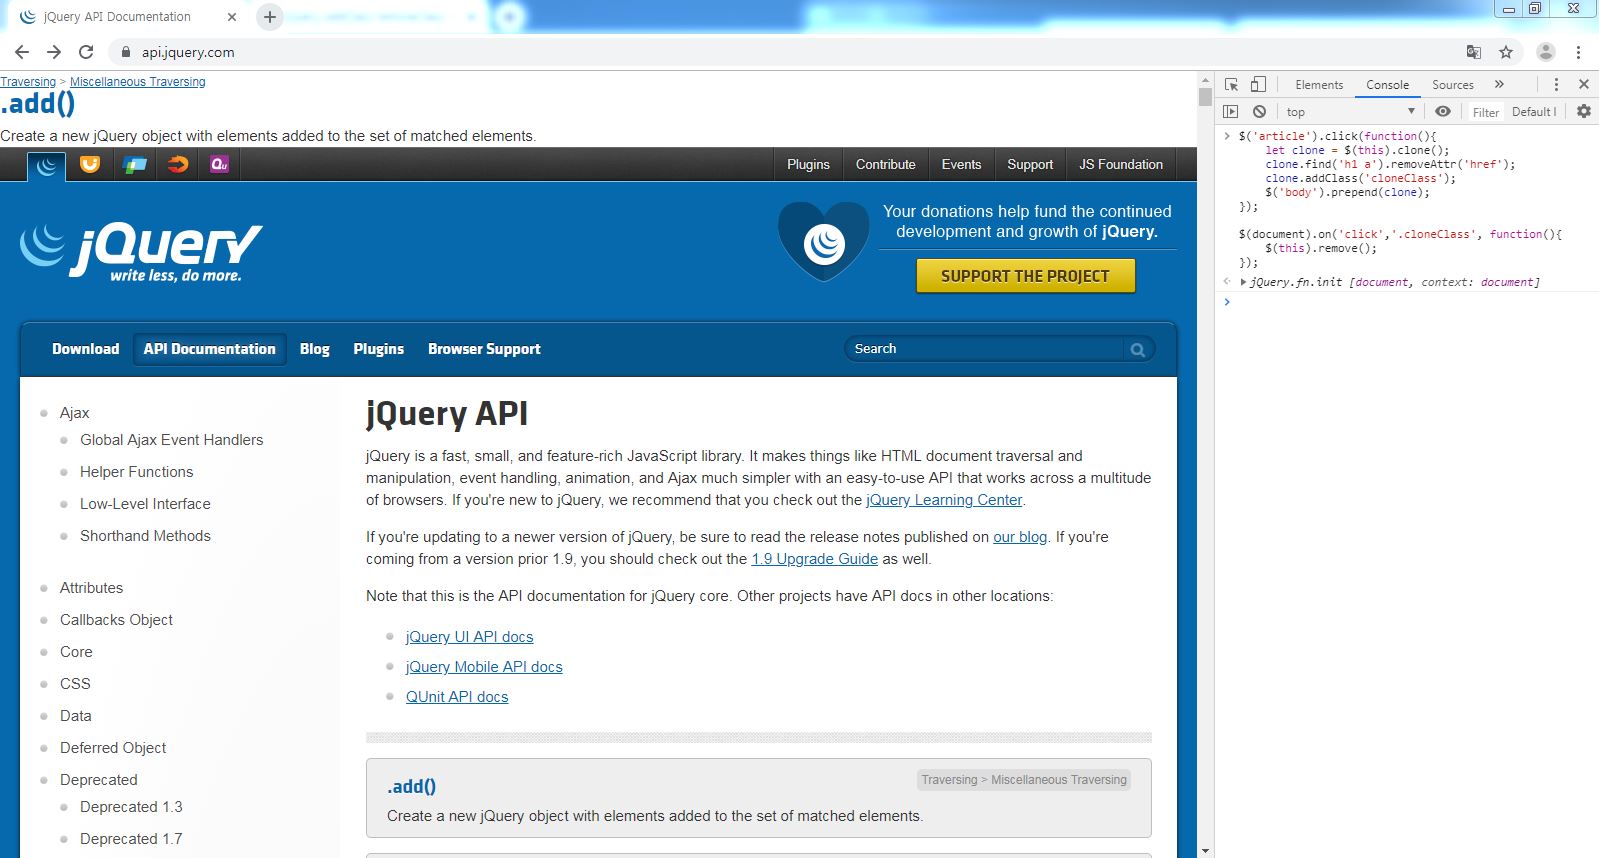The height and width of the screenshot is (858, 1599).
Task: Show the console sidebar icon
Action: (x=1231, y=112)
